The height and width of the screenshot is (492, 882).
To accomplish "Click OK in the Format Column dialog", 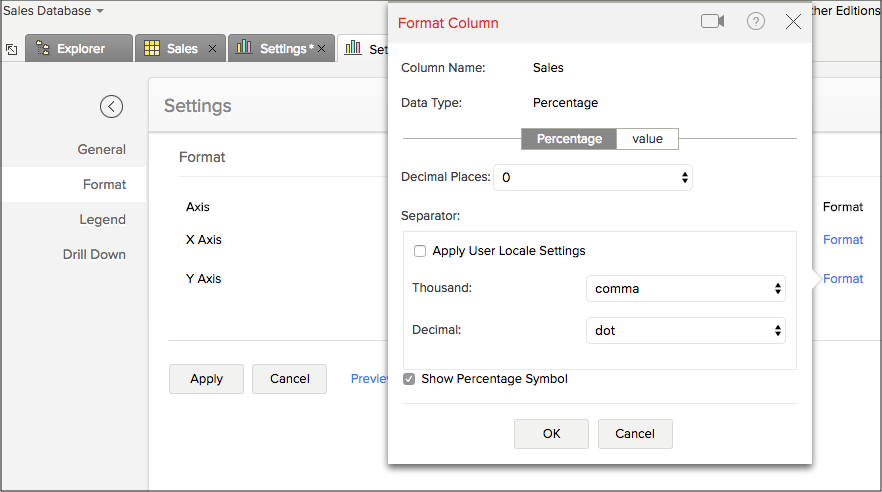I will pos(551,433).
